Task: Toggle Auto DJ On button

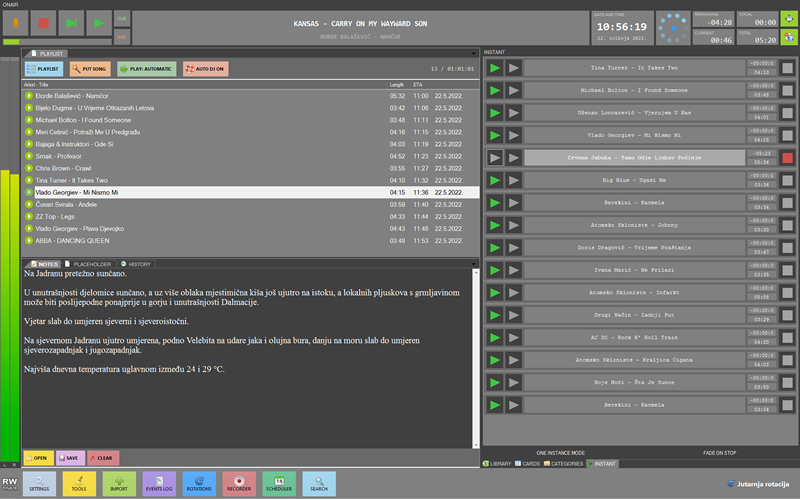Action: point(204,69)
